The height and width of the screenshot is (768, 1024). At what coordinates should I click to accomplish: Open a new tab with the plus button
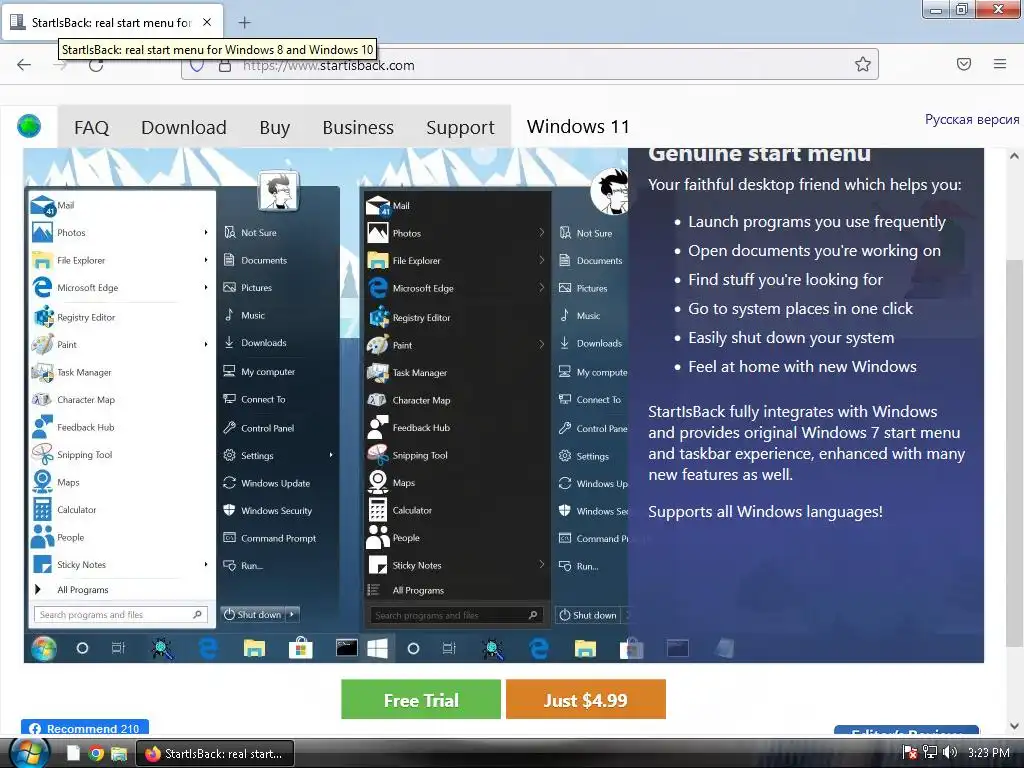[x=244, y=23]
